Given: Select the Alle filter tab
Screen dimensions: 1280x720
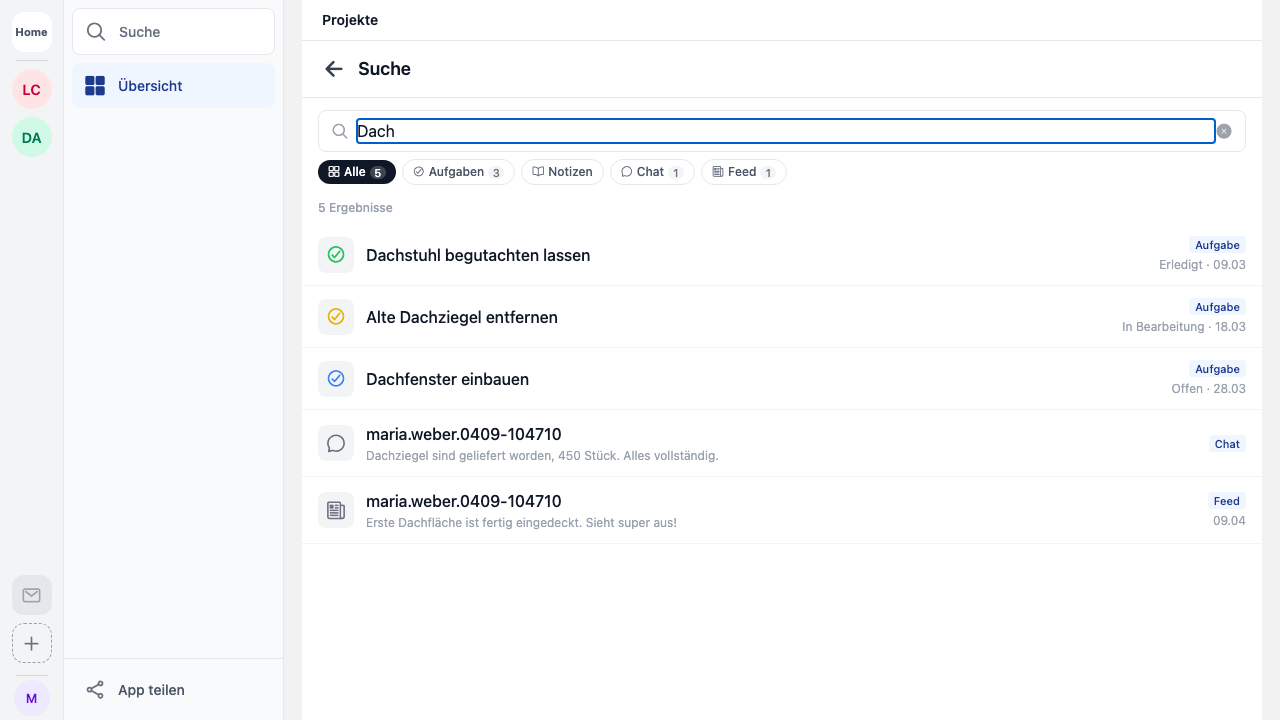Looking at the screenshot, I should (356, 172).
